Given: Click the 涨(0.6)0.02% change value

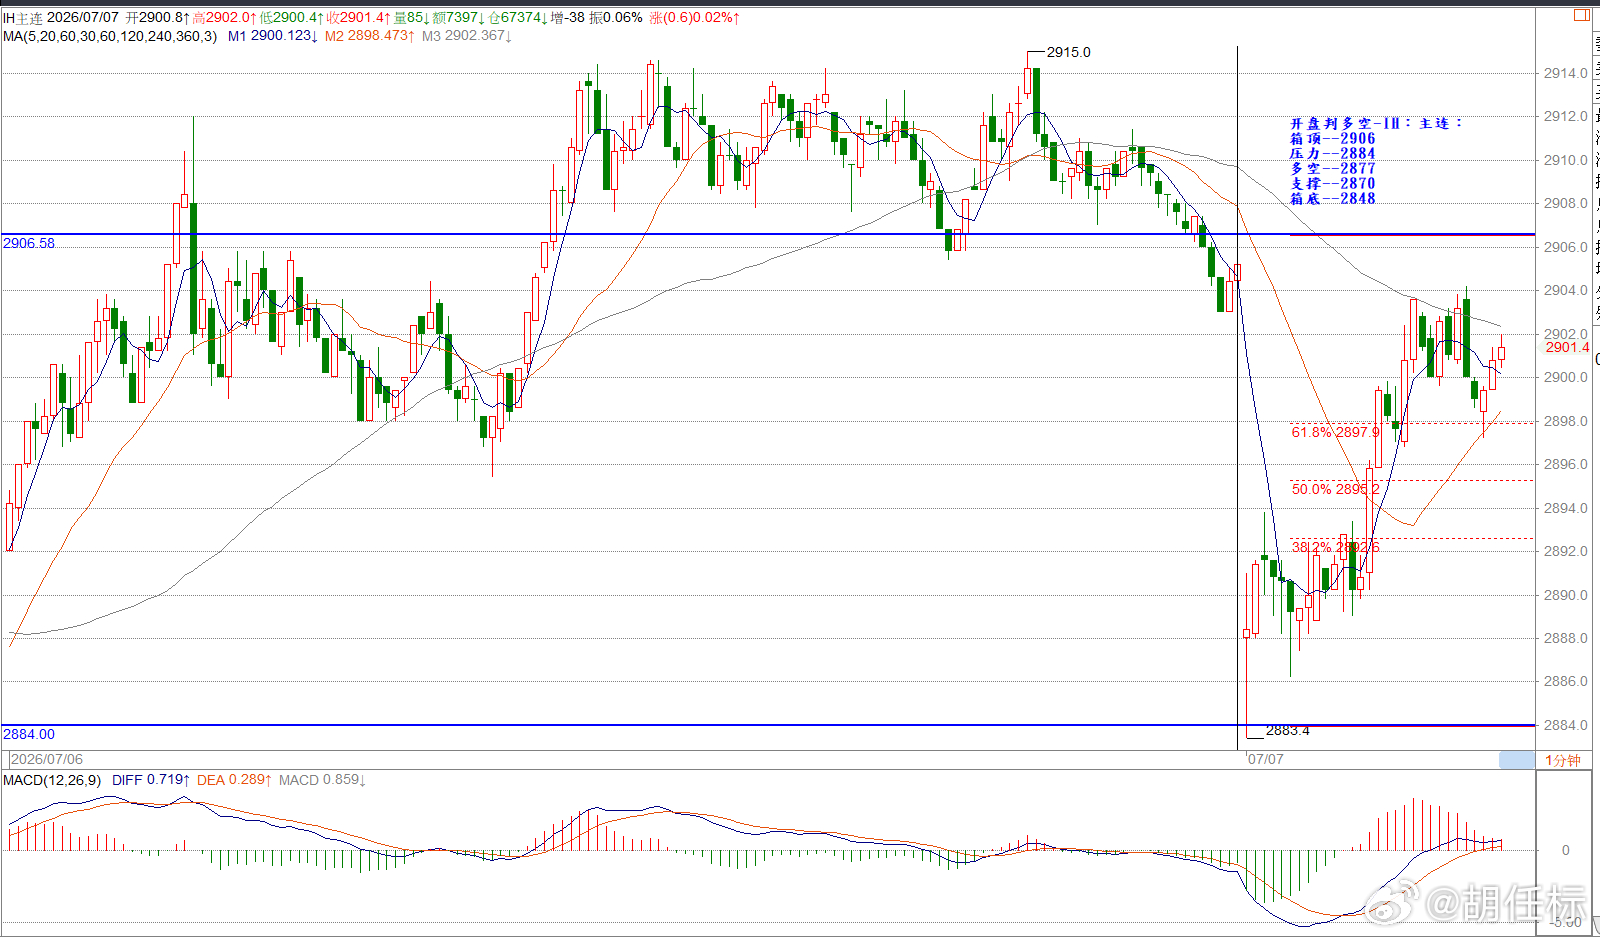Looking at the screenshot, I should [x=695, y=18].
